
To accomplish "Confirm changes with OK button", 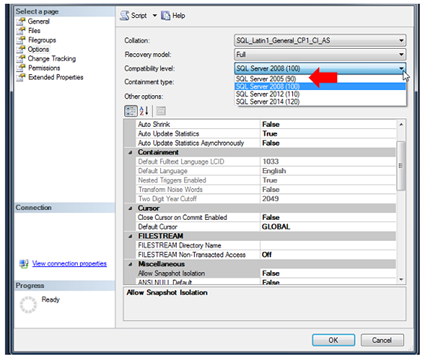I will click(333, 340).
